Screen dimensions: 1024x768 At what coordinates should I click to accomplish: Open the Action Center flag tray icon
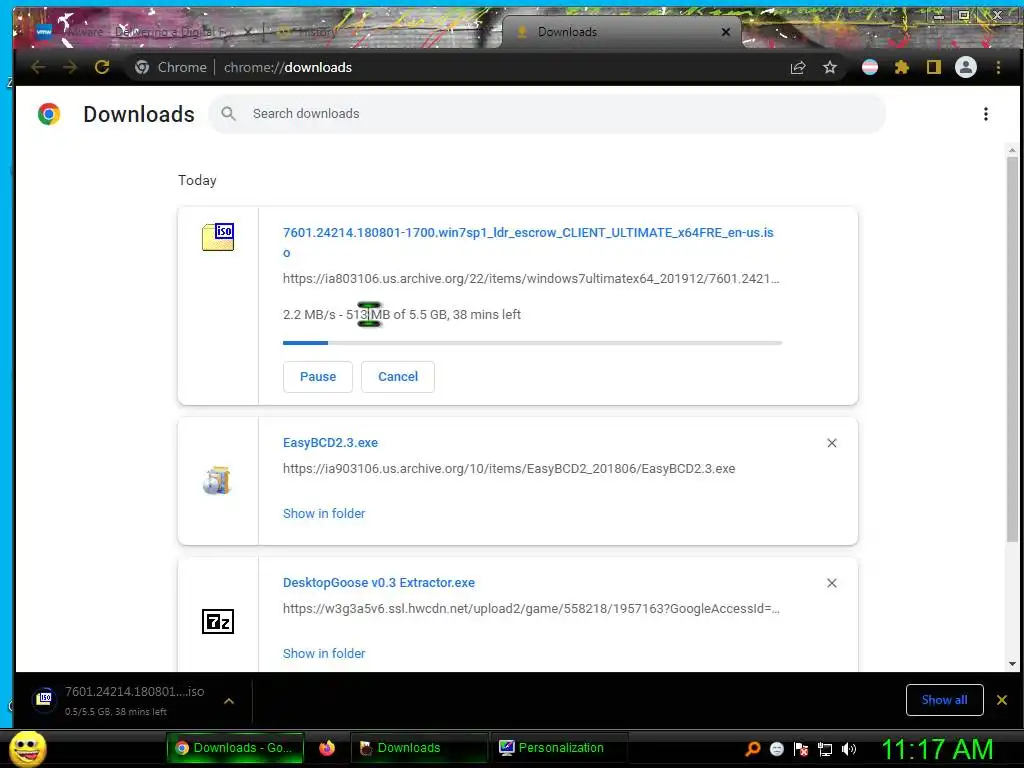(801, 749)
